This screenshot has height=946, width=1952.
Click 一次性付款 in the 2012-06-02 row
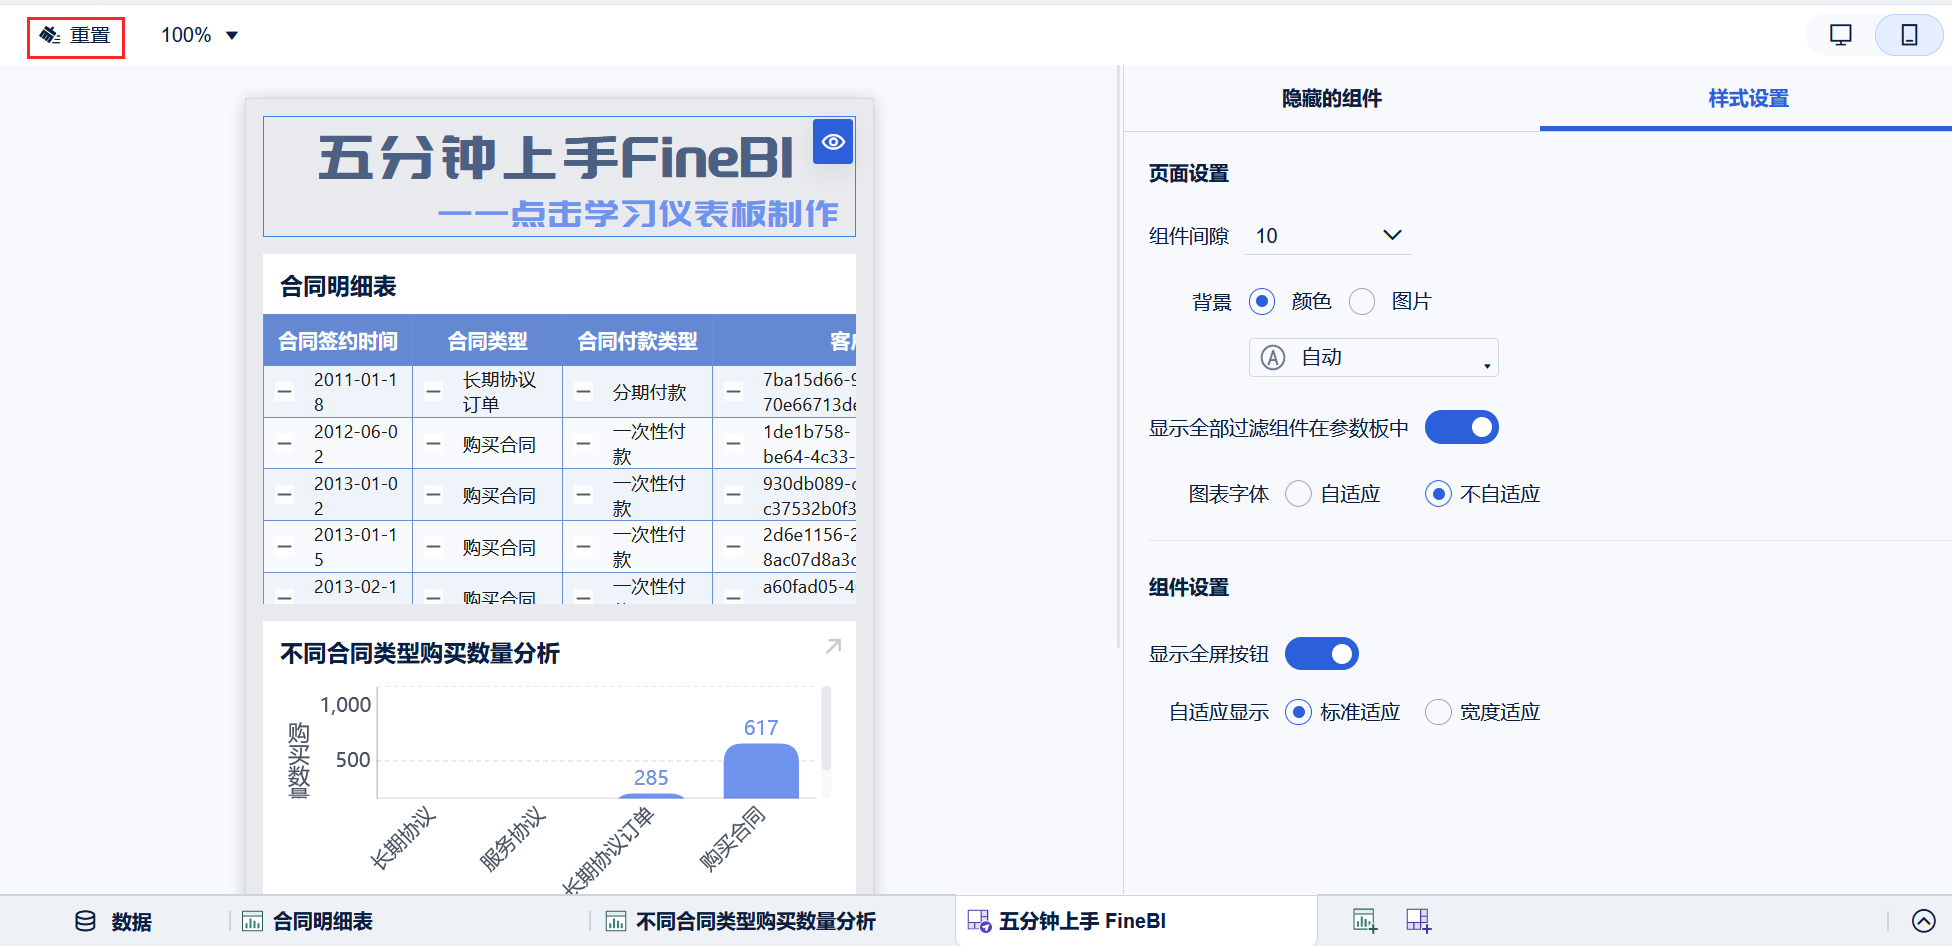649,444
